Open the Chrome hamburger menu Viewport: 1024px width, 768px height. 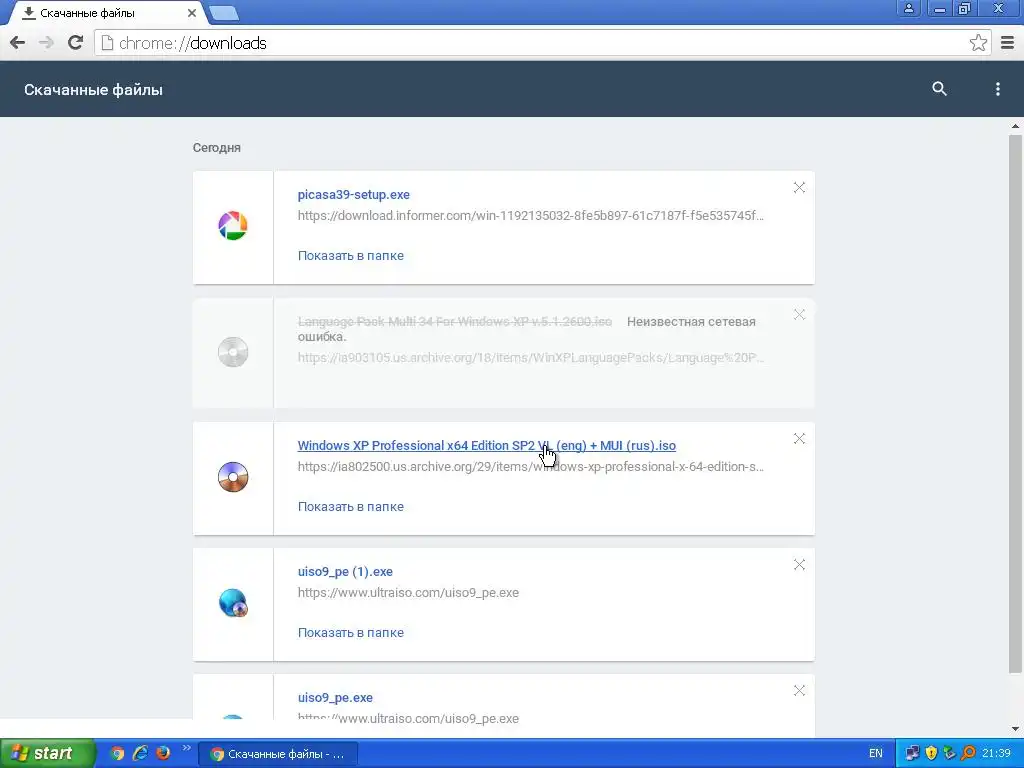tap(1008, 43)
